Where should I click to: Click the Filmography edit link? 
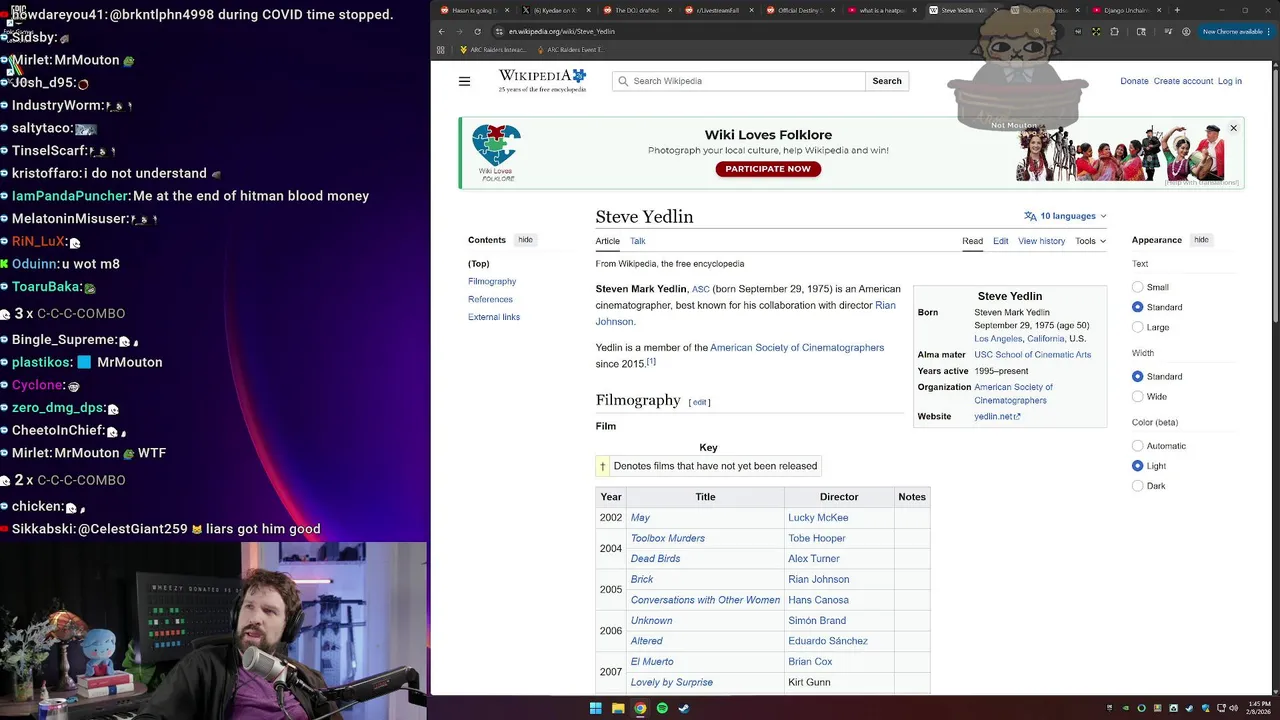point(699,402)
